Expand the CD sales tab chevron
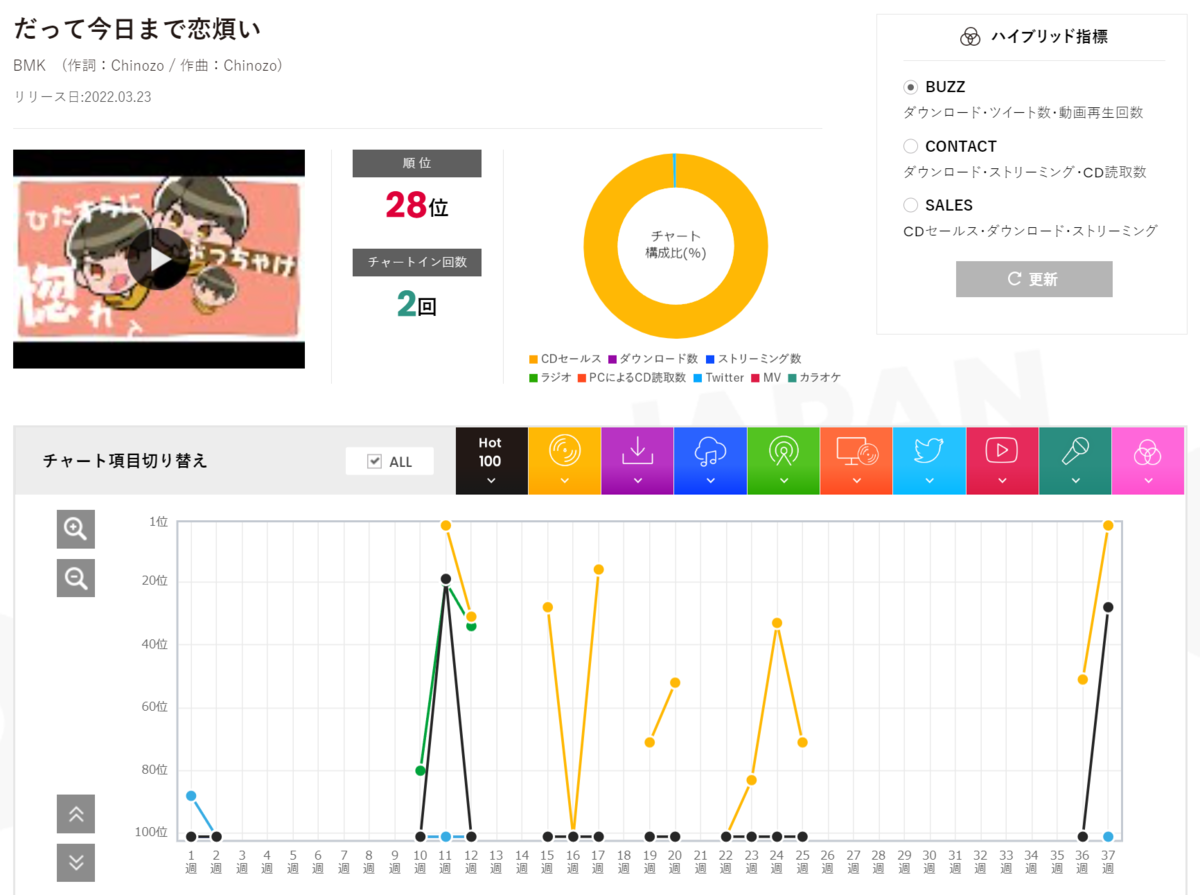This screenshot has height=895, width=1200. pyautogui.click(x=564, y=481)
